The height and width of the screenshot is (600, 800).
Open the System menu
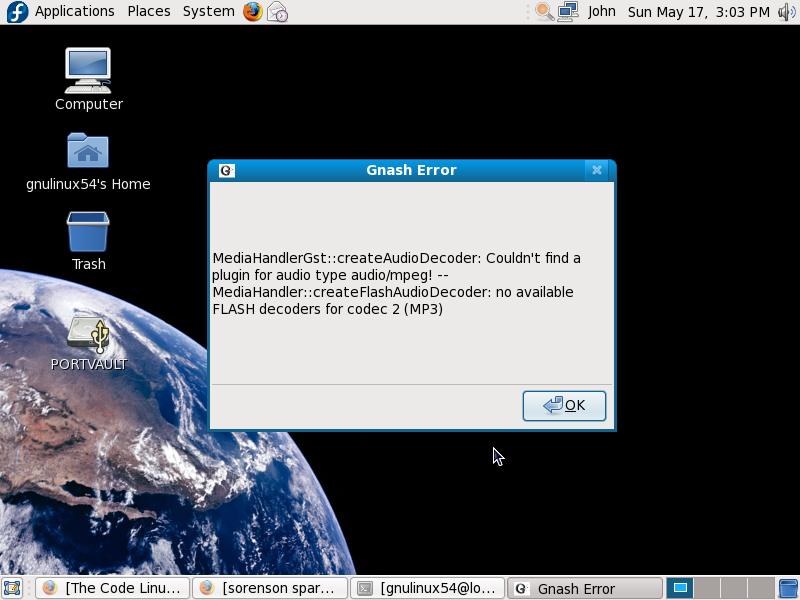[x=209, y=11]
